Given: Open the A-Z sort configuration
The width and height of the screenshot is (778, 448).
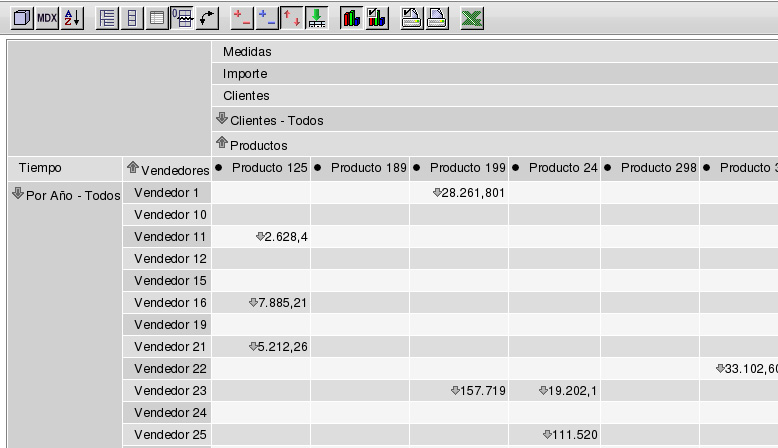Looking at the screenshot, I should coord(72,18).
